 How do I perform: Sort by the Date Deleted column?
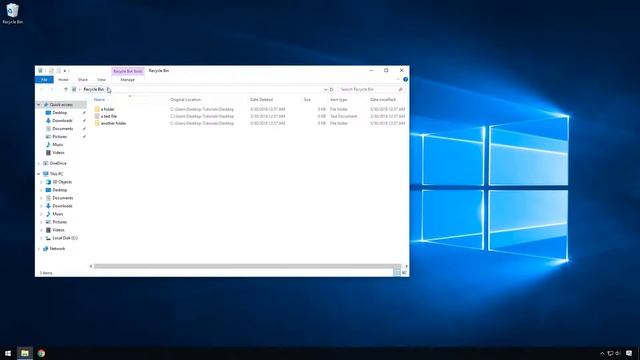(262, 100)
